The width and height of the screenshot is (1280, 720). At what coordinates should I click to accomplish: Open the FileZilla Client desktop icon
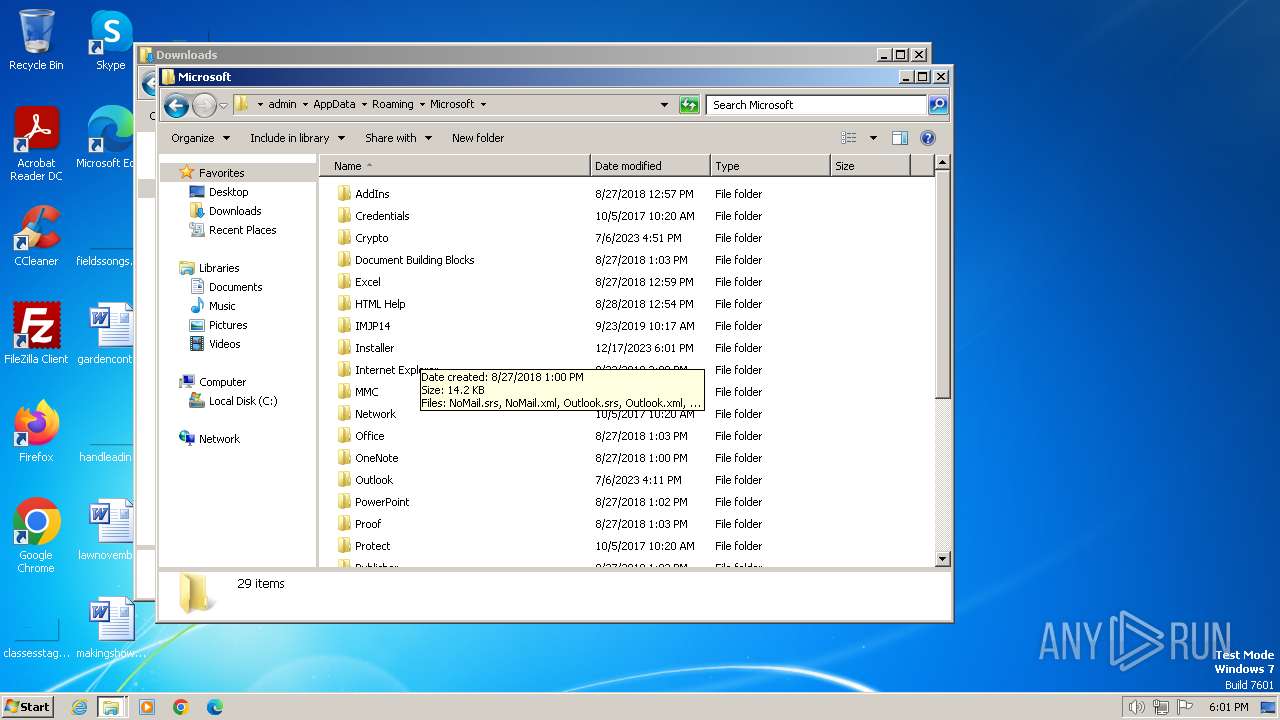pos(36,333)
